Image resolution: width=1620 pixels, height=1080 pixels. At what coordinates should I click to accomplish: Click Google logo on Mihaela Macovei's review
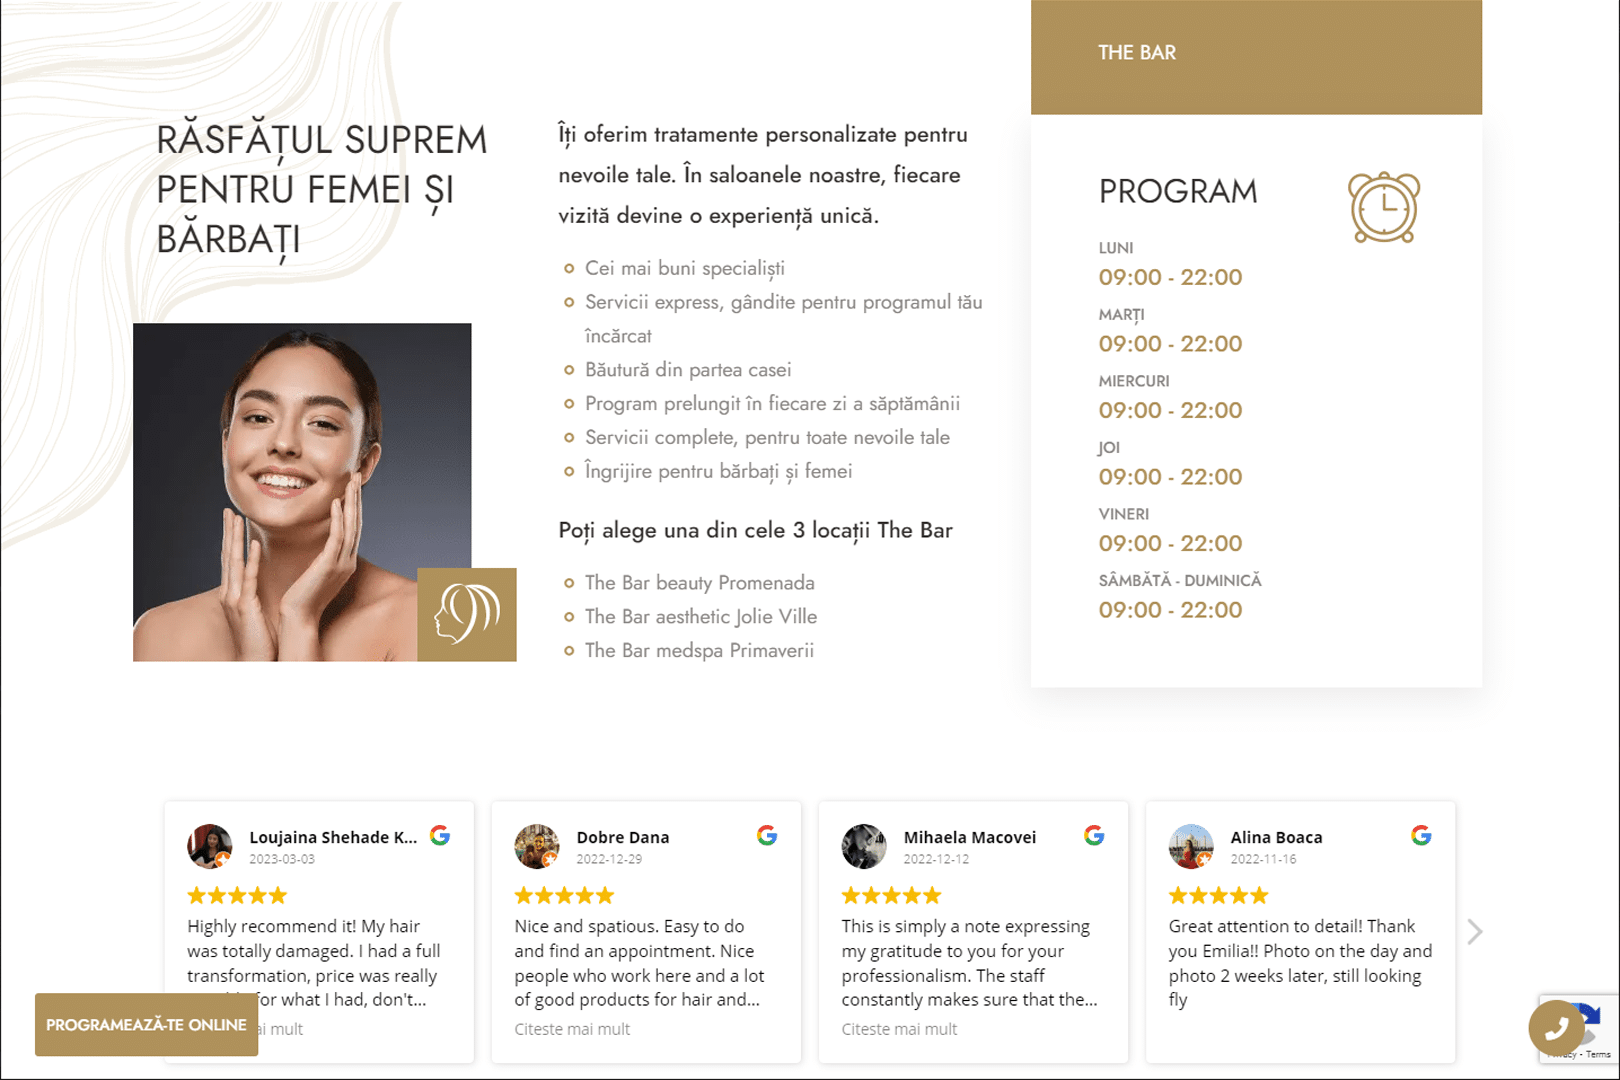pos(1094,835)
